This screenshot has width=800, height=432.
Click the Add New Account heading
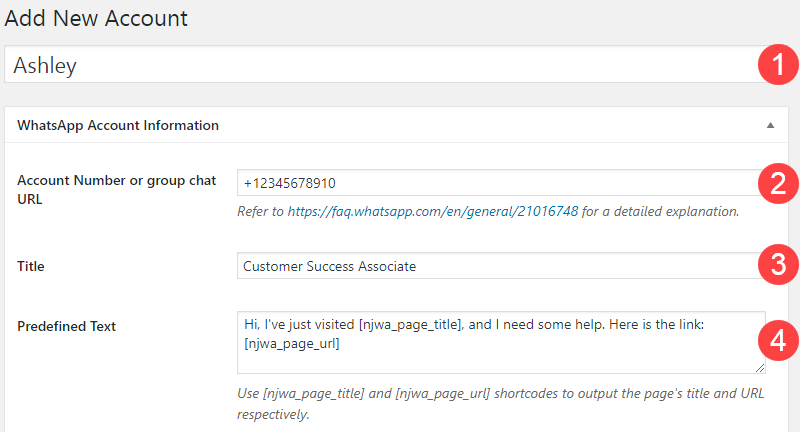pyautogui.click(x=96, y=18)
